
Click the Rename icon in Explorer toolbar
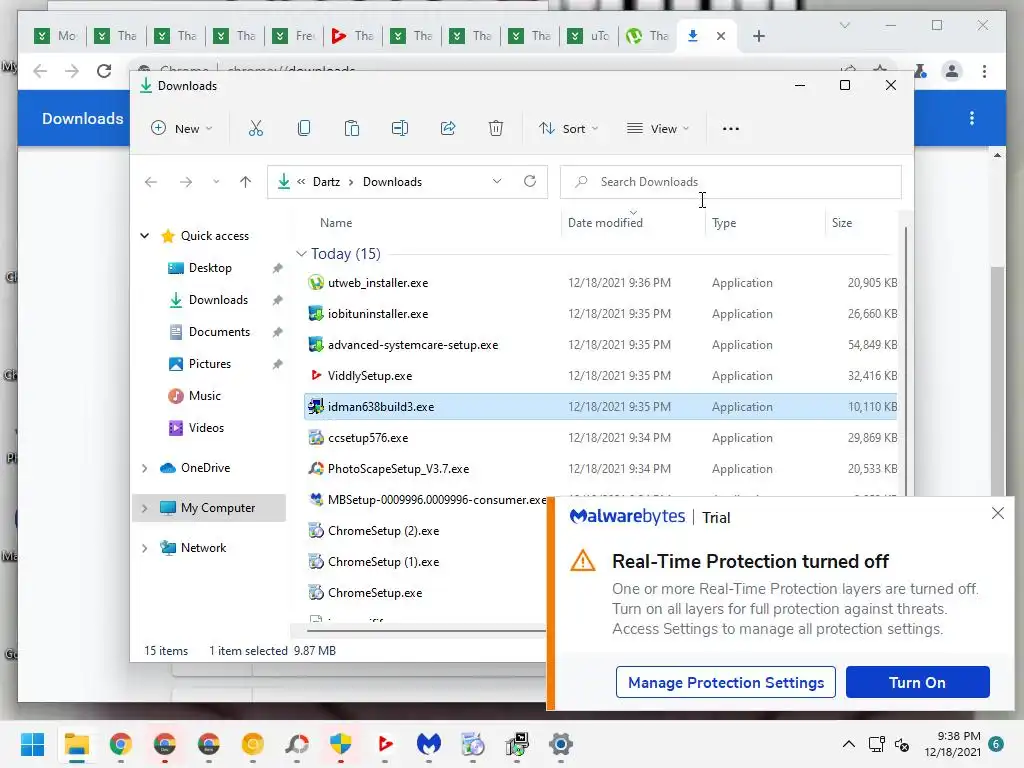400,129
